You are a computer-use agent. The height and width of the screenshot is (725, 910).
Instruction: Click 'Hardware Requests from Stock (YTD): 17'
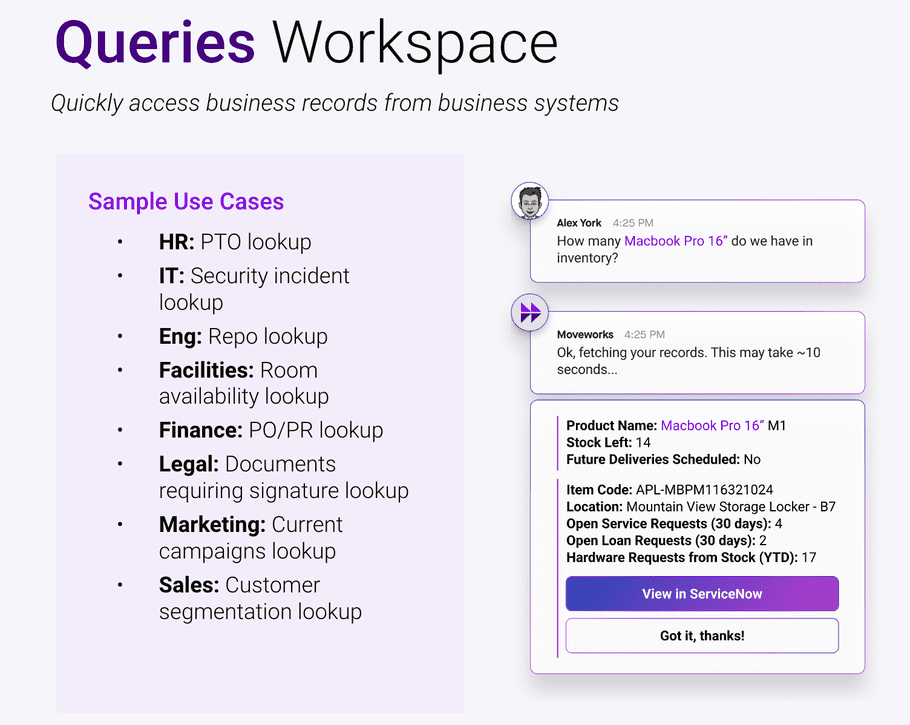pos(691,557)
